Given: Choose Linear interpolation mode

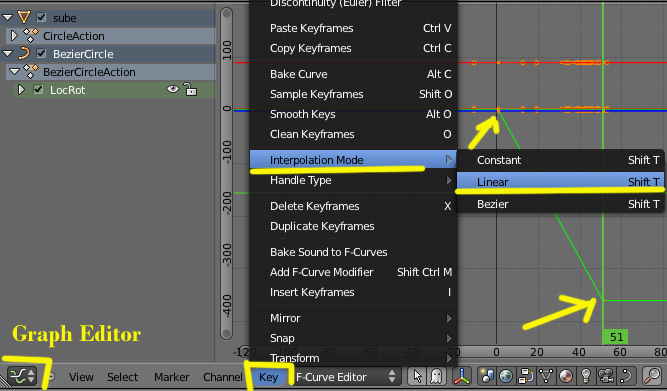Looking at the screenshot, I should pyautogui.click(x=560, y=182).
